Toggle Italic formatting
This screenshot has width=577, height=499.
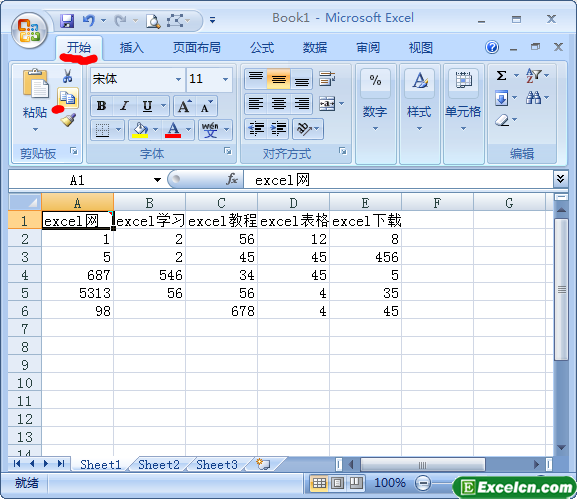coord(125,106)
